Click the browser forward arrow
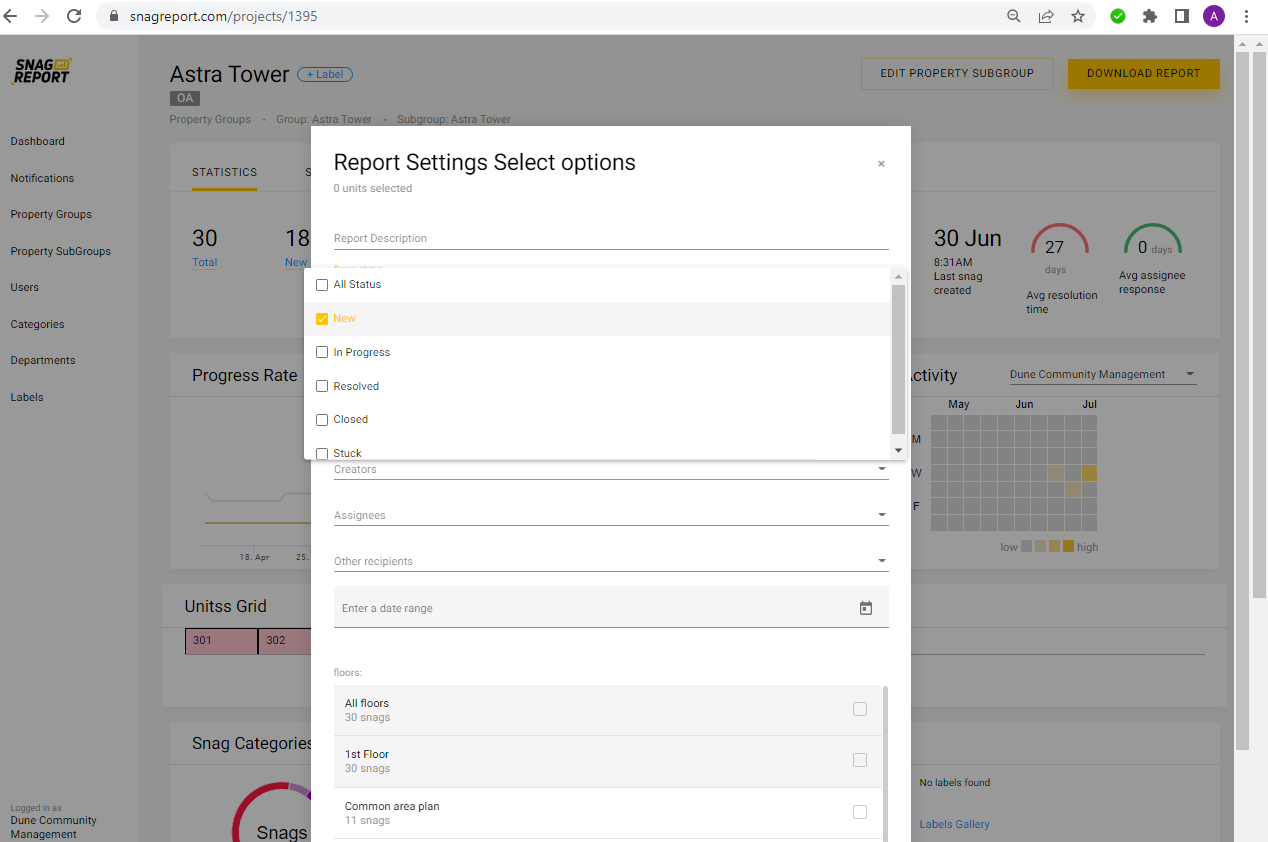This screenshot has width=1268, height=842. click(42, 16)
